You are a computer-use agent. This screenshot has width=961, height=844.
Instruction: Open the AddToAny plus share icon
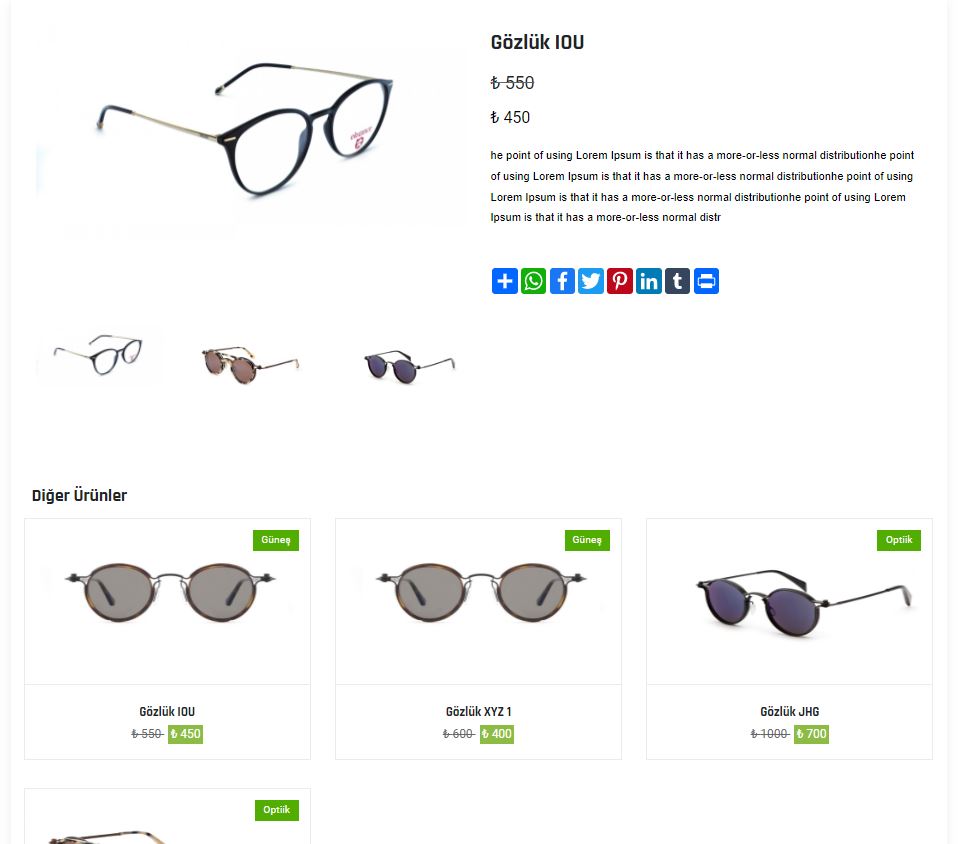coord(504,281)
